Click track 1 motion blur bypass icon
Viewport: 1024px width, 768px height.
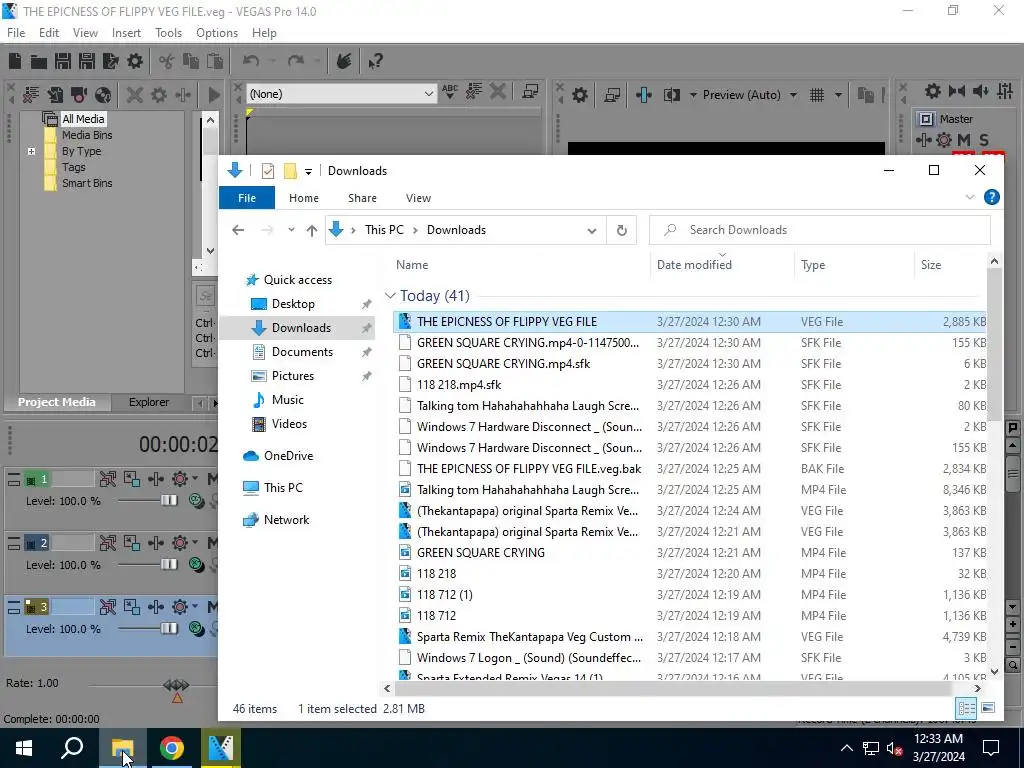coord(108,479)
